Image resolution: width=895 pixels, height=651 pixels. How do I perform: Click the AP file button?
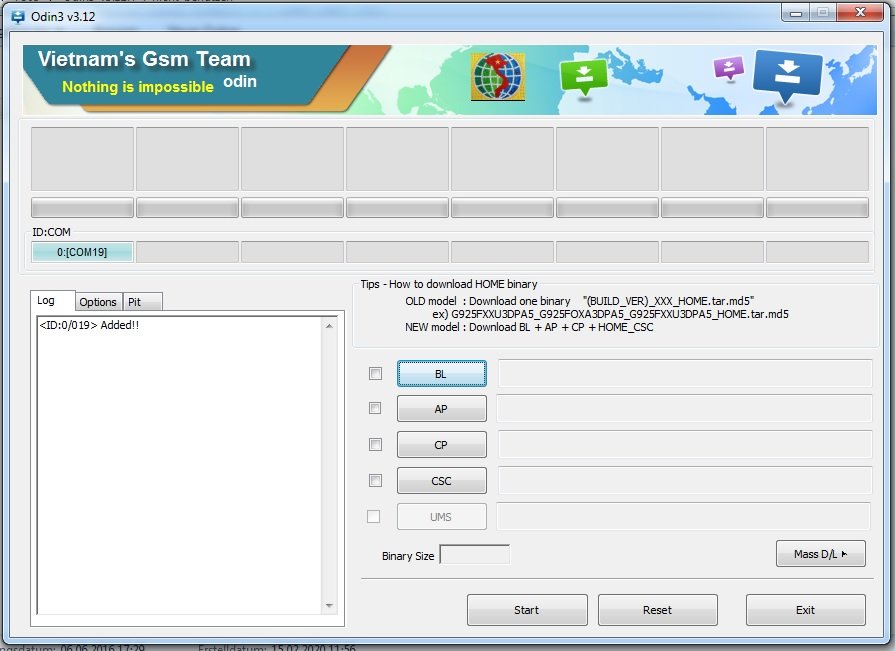442,409
